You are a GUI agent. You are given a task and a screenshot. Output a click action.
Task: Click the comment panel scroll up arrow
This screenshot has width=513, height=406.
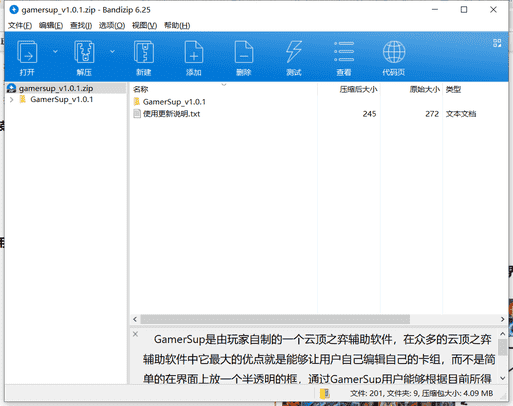pos(502,334)
